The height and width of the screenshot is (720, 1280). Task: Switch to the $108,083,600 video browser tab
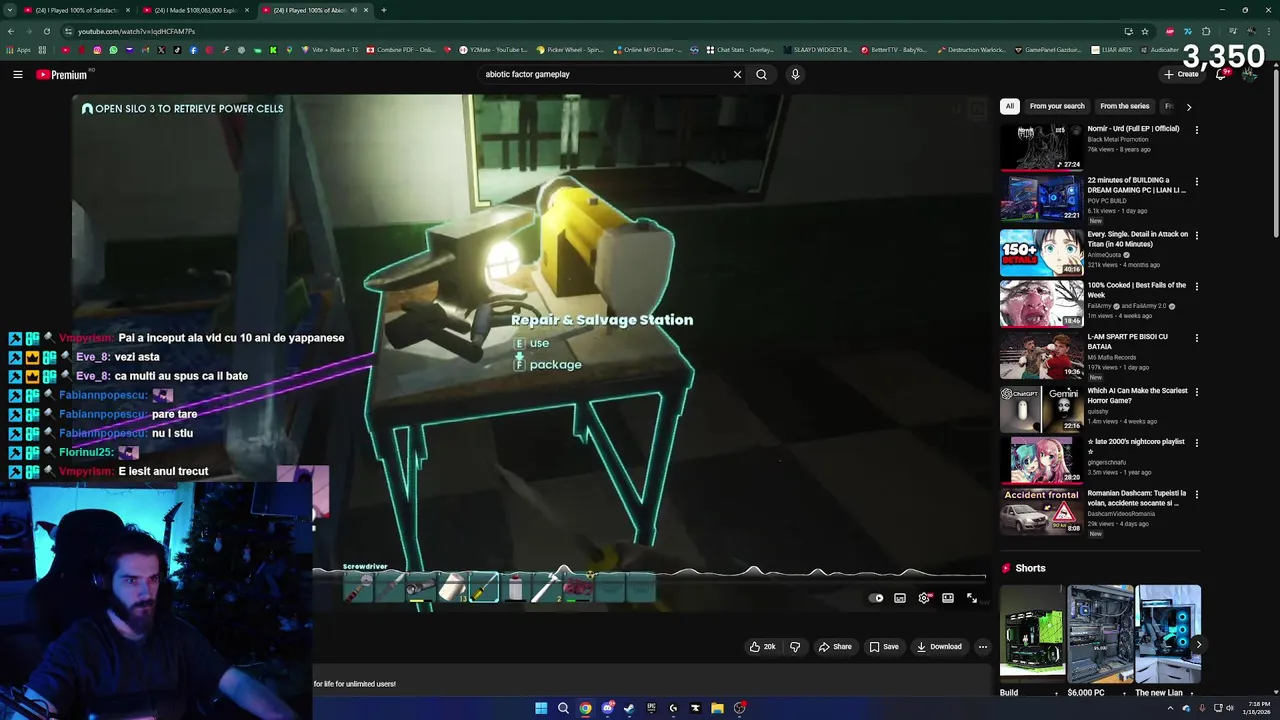(195, 10)
